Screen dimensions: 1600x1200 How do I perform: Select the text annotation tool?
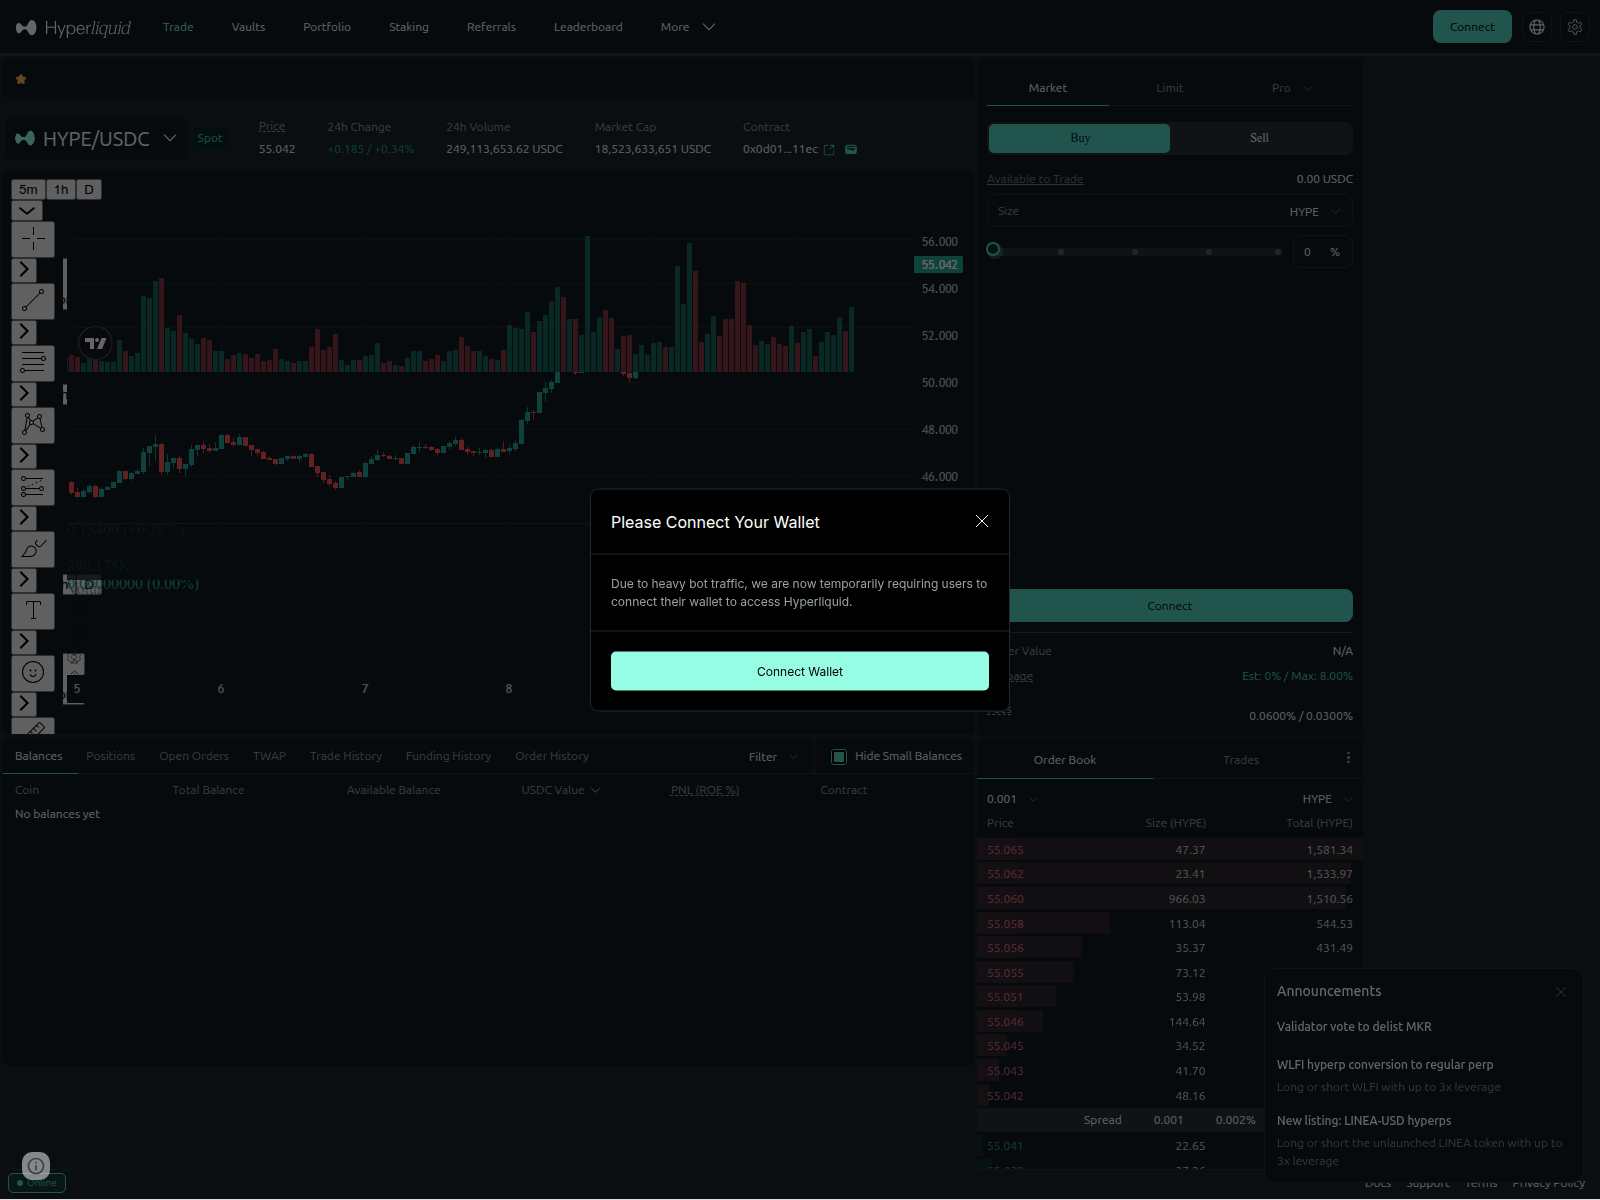click(33, 611)
